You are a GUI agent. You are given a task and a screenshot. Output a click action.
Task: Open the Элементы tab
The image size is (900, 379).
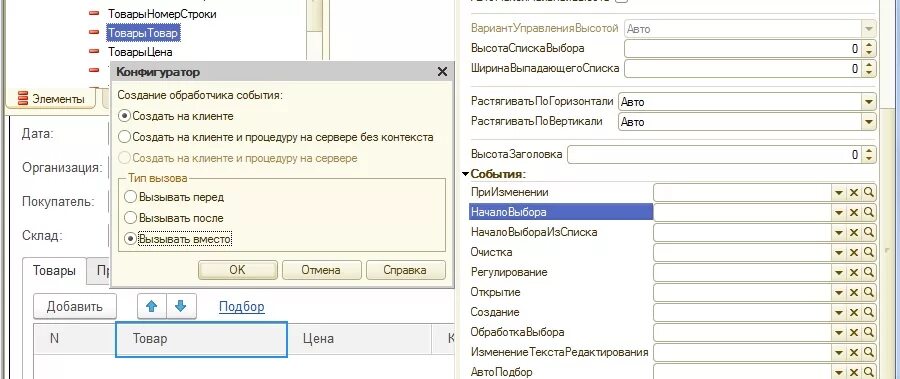coord(51,98)
